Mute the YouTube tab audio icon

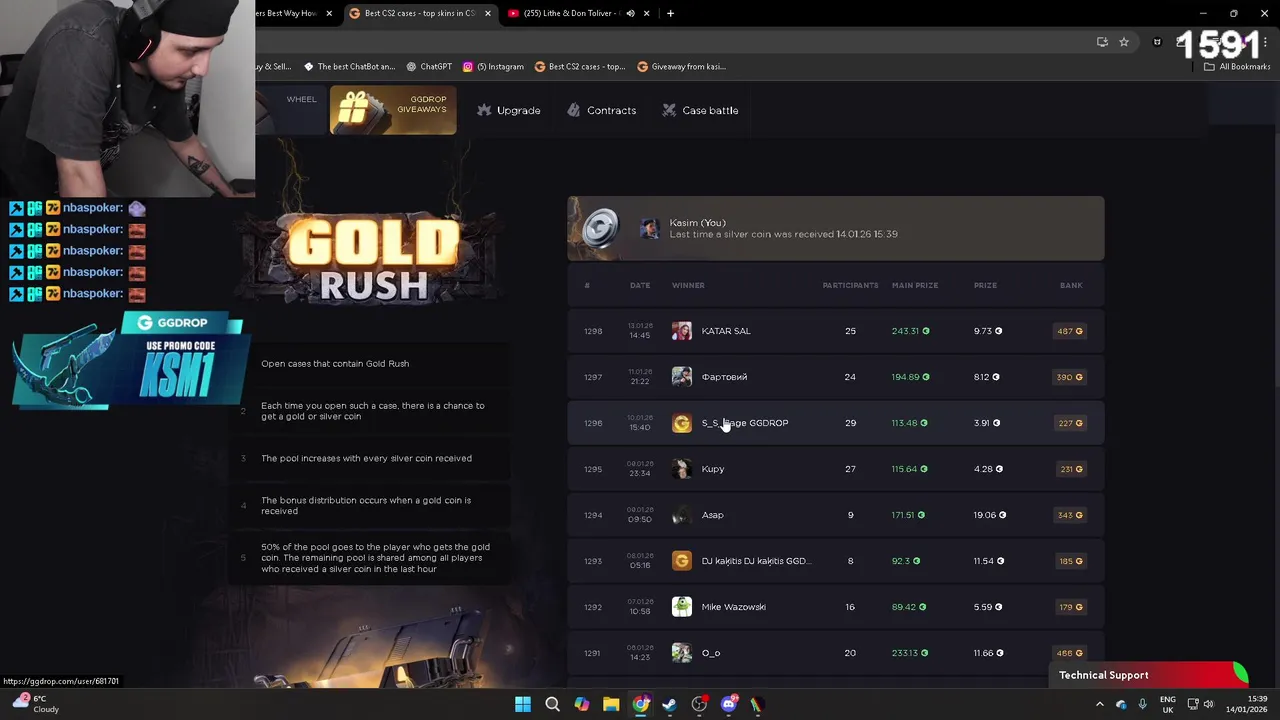coord(630,13)
